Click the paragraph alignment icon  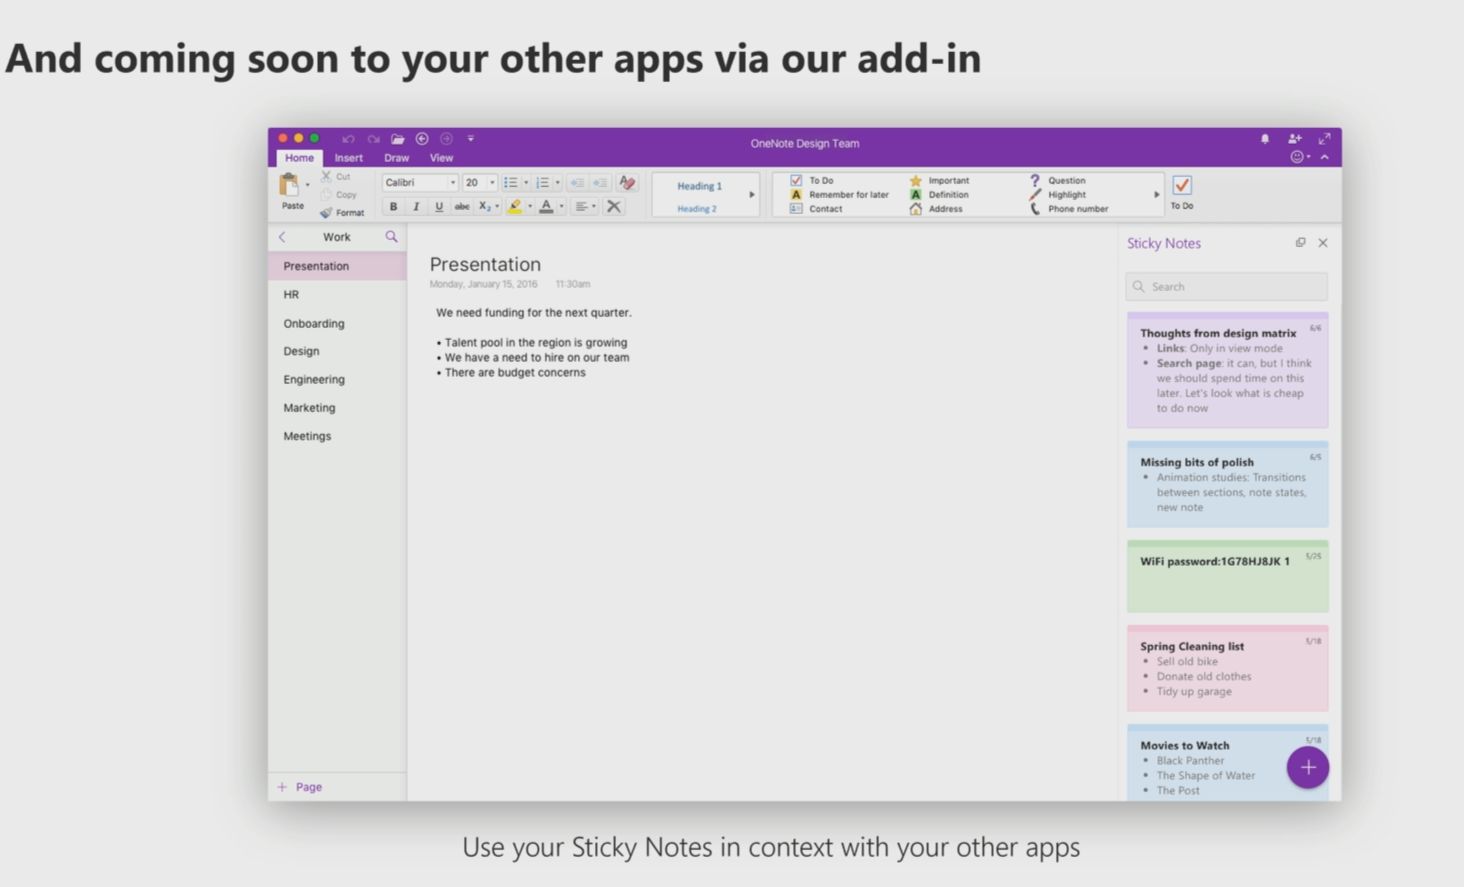pyautogui.click(x=581, y=206)
